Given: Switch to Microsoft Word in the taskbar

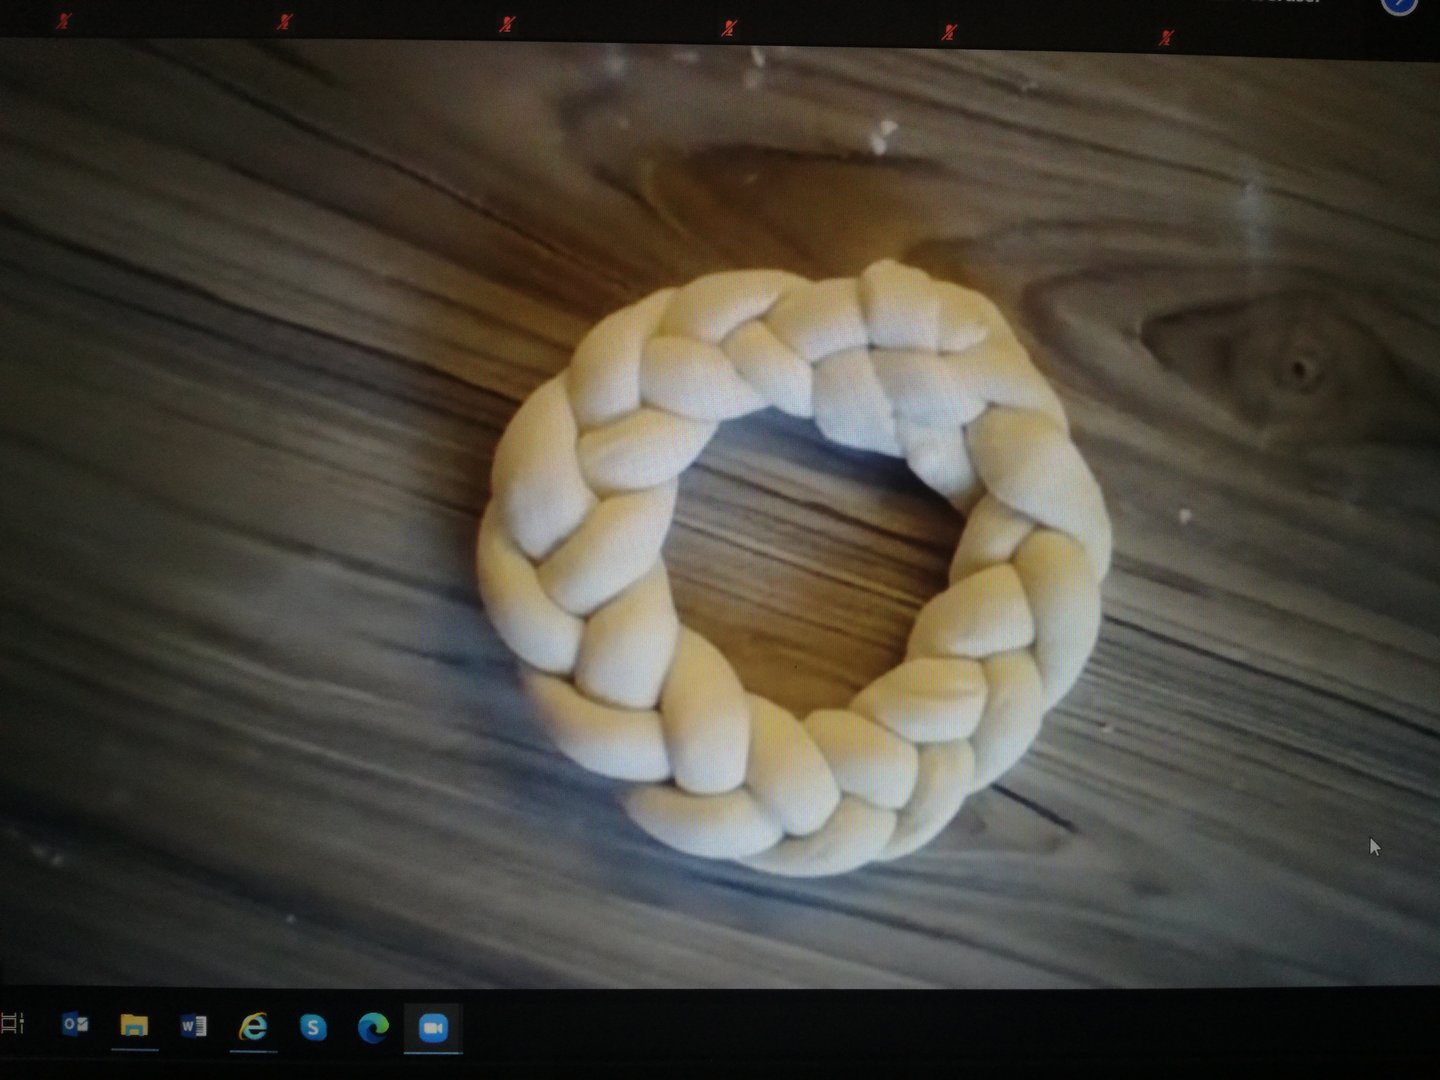Looking at the screenshot, I should pyautogui.click(x=194, y=1026).
